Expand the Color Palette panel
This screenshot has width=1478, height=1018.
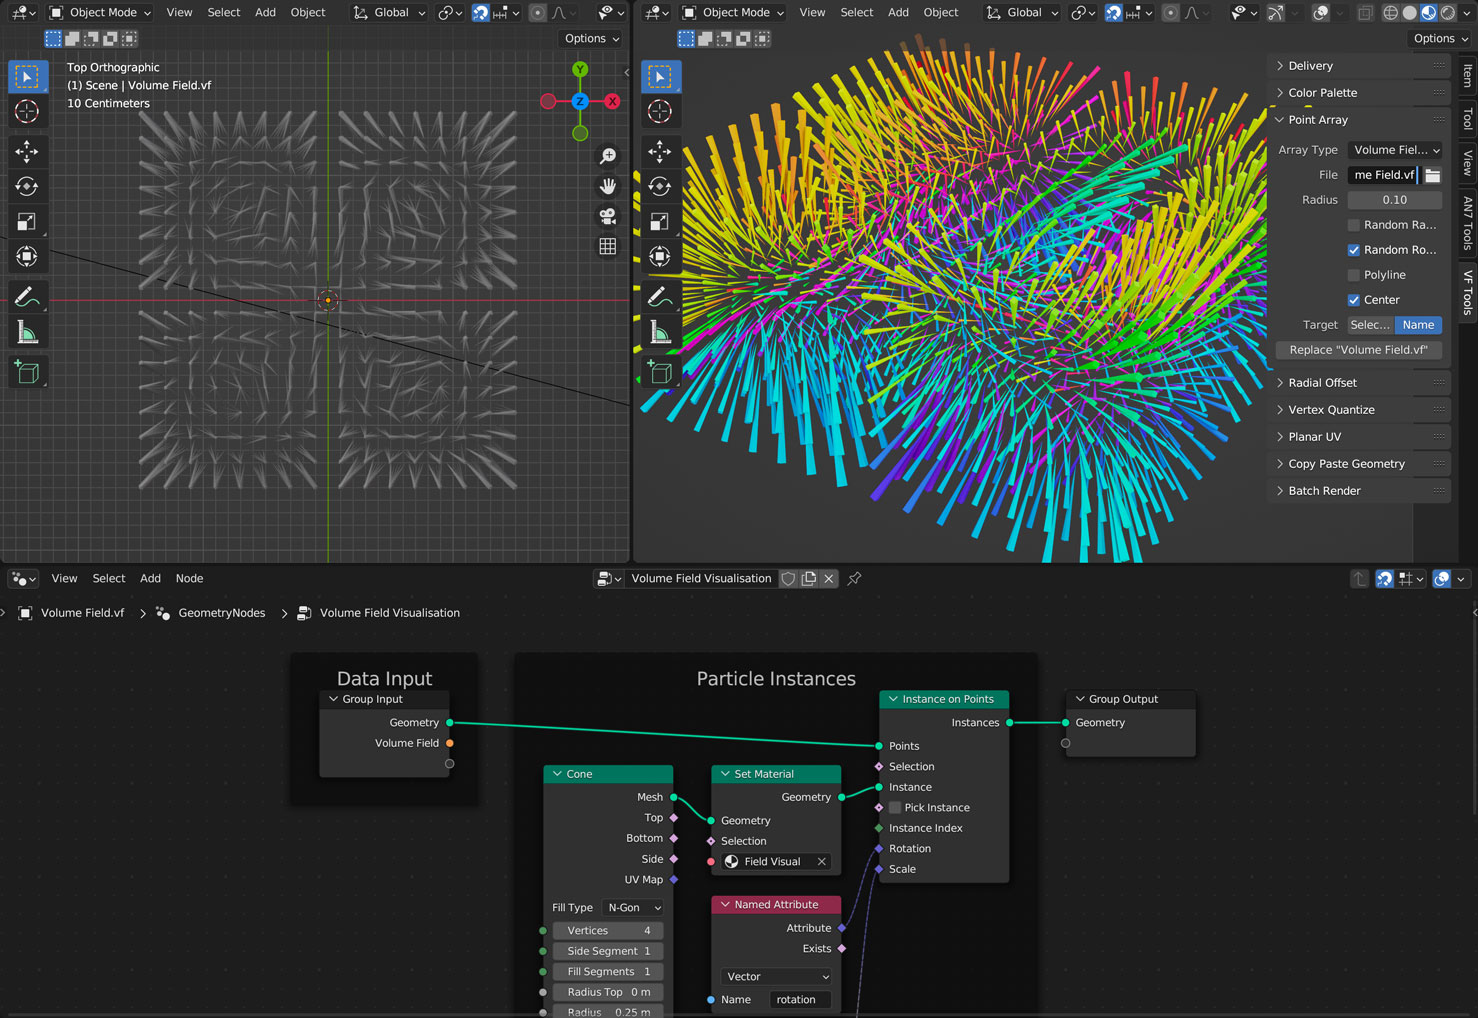1322,93
